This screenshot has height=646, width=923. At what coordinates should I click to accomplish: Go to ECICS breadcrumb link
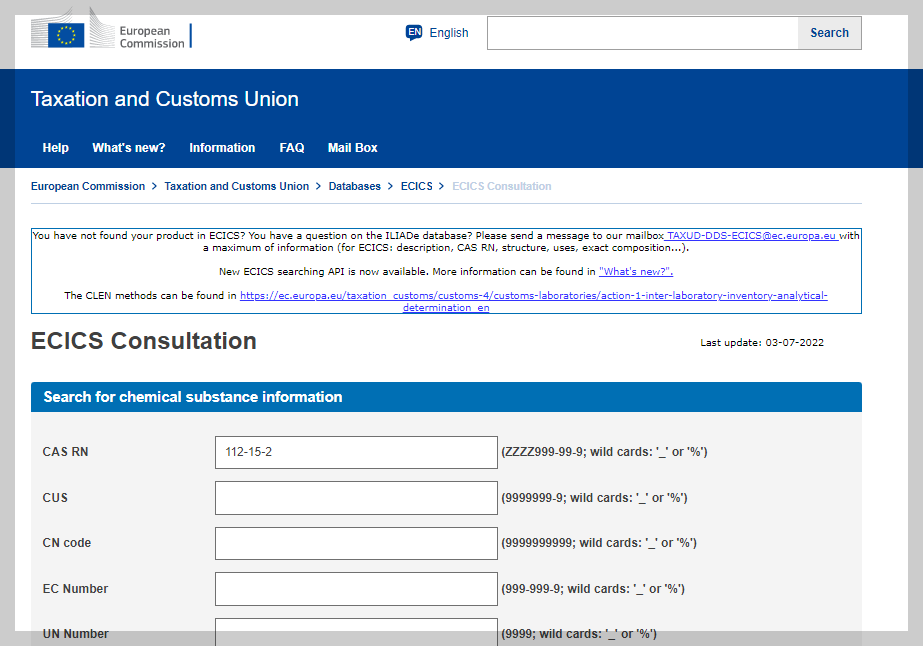416,186
